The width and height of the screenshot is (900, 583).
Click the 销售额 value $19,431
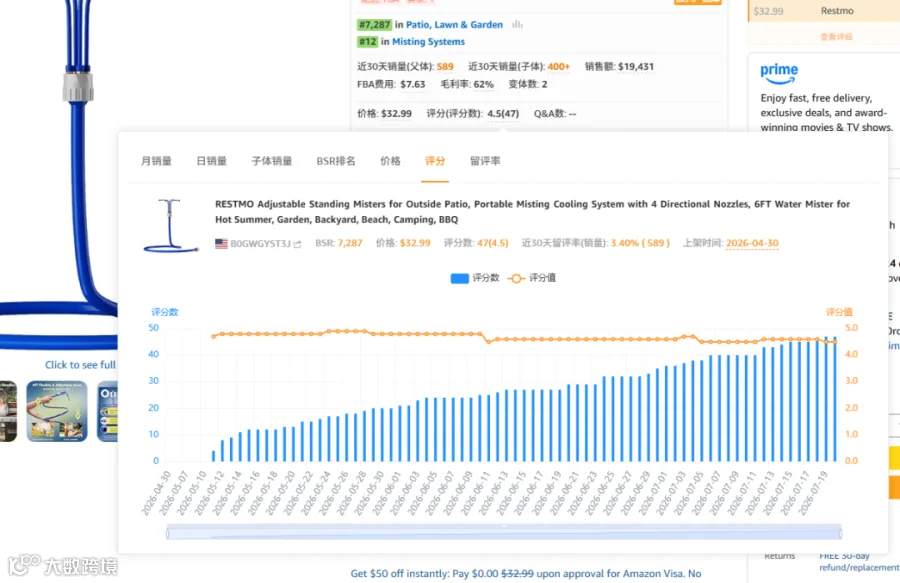click(x=635, y=67)
